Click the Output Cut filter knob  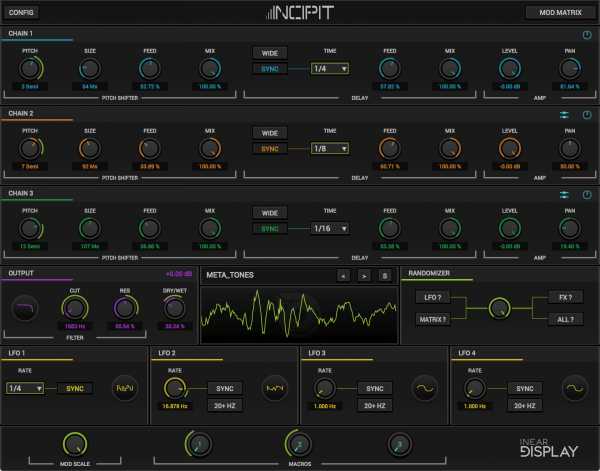(x=75, y=308)
